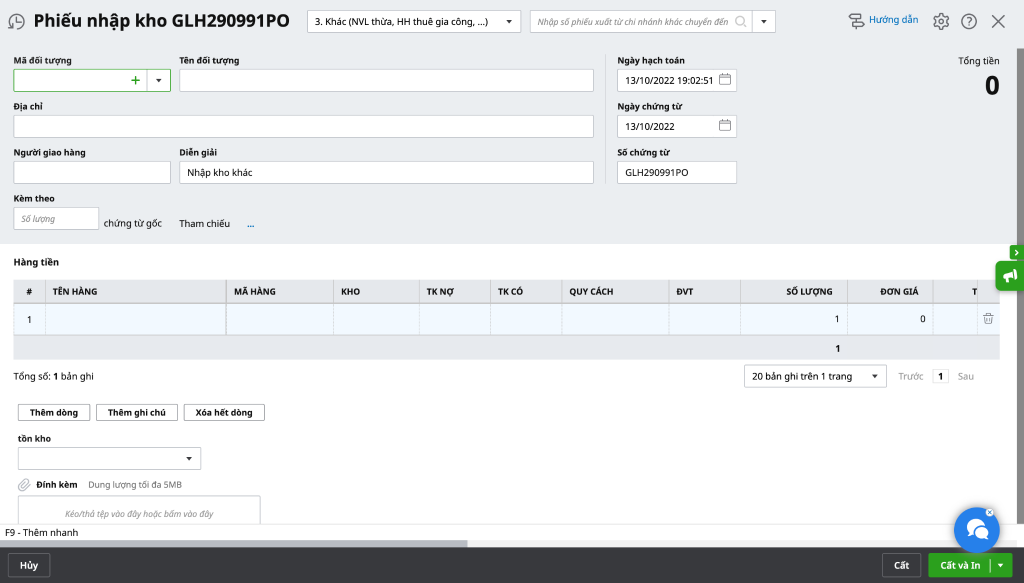Open 20 bản ghi trên 1 trang dropdown

click(x=815, y=376)
